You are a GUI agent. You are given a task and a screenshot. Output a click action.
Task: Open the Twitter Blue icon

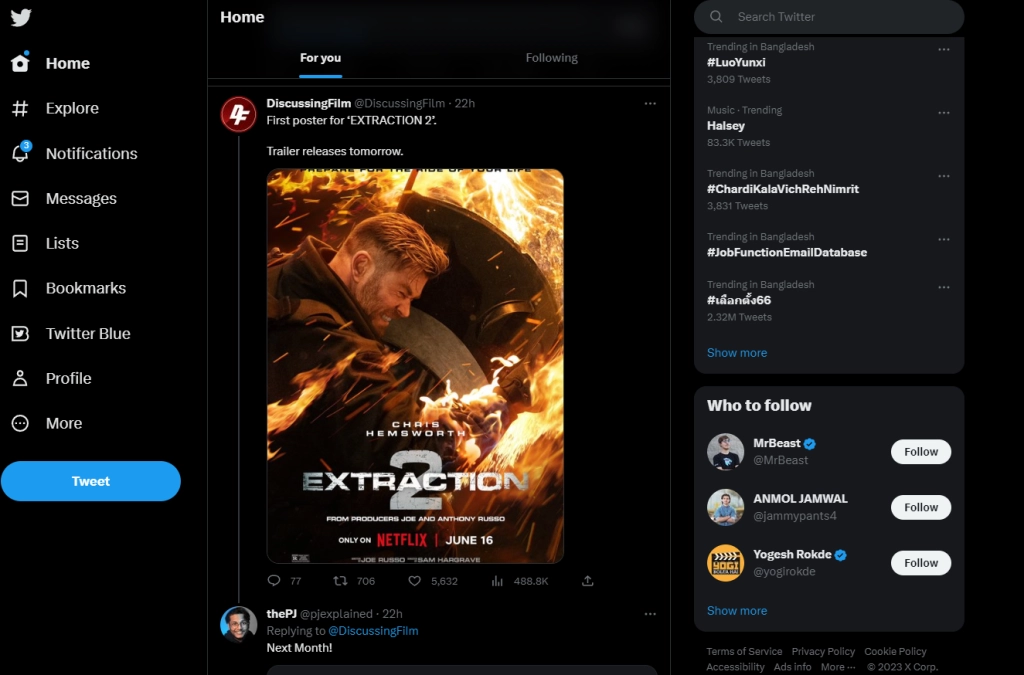[x=20, y=334]
